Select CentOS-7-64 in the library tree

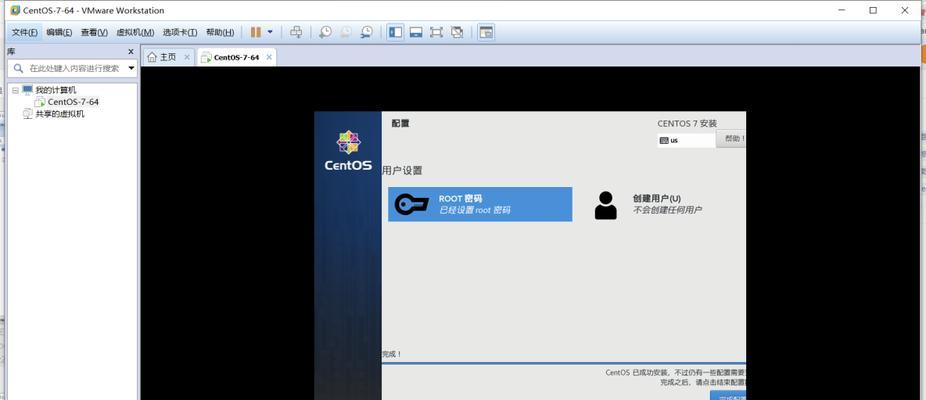pyautogui.click(x=73, y=102)
